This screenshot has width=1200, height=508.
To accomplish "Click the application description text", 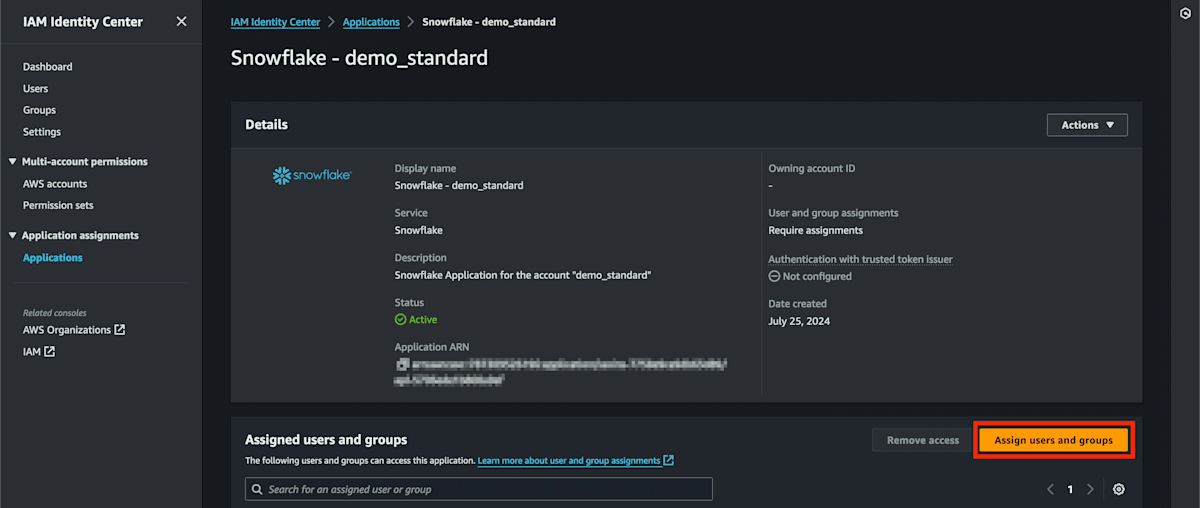I will point(523,275).
